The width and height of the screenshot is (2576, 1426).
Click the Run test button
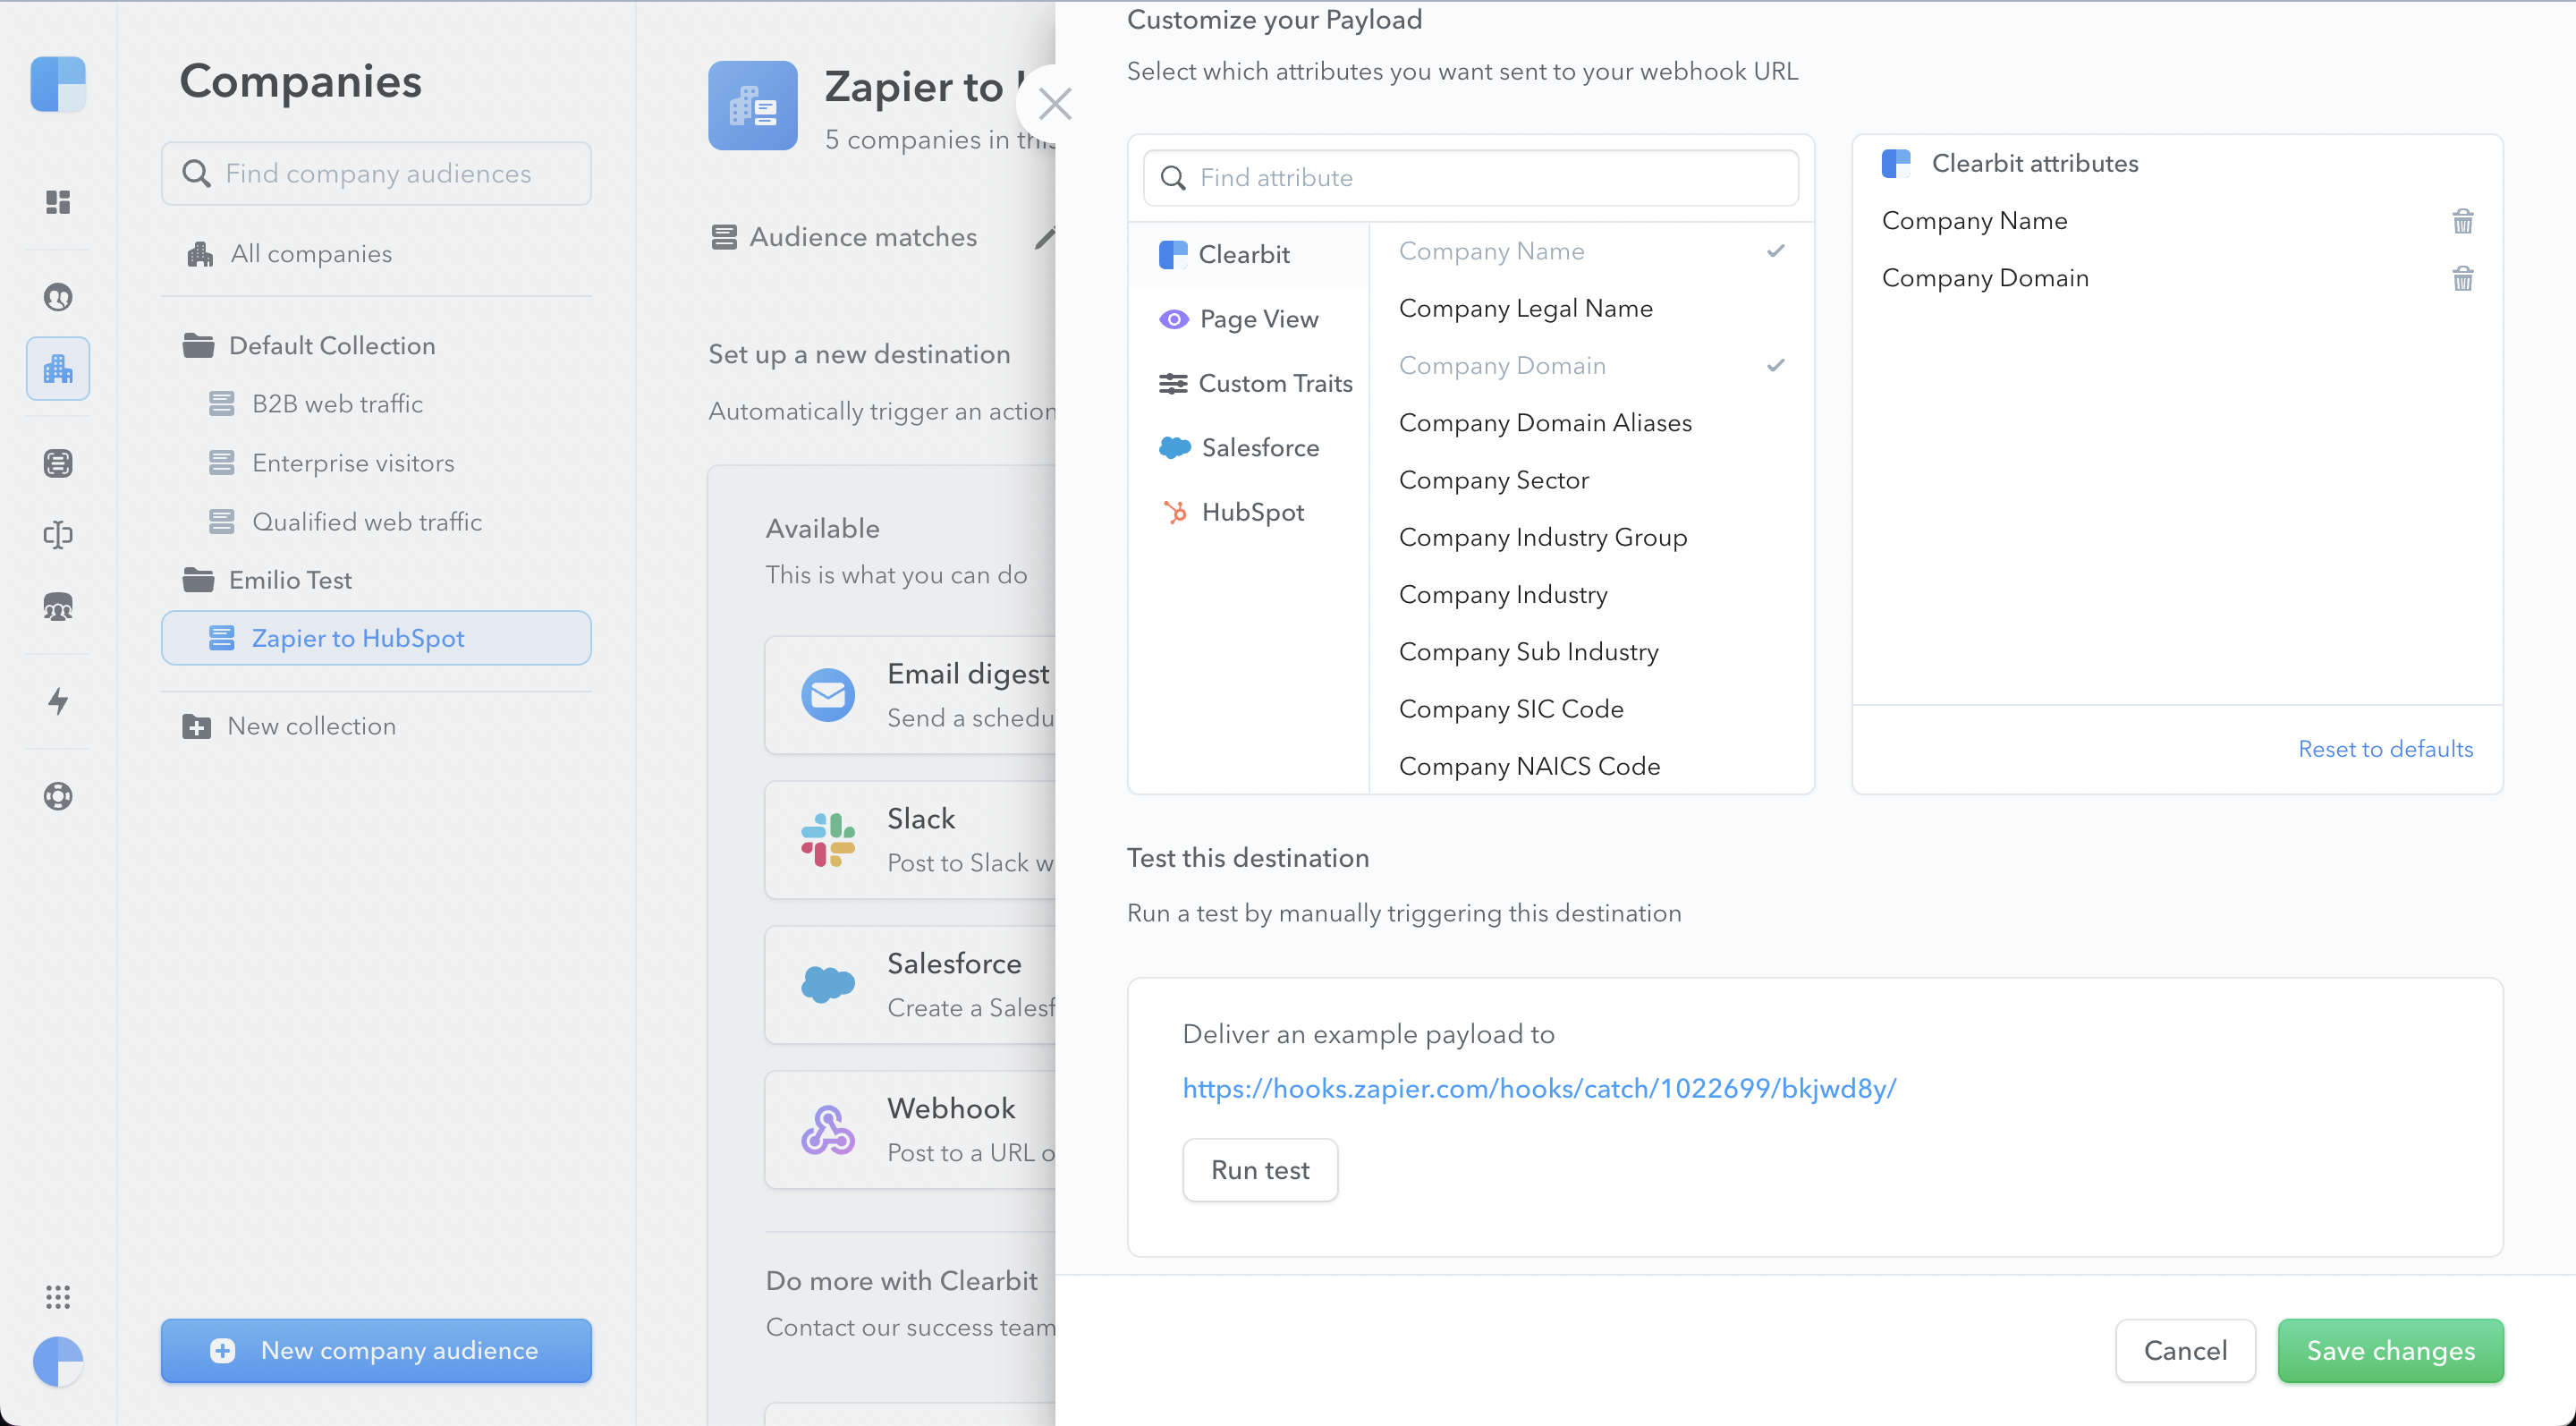(1260, 1170)
